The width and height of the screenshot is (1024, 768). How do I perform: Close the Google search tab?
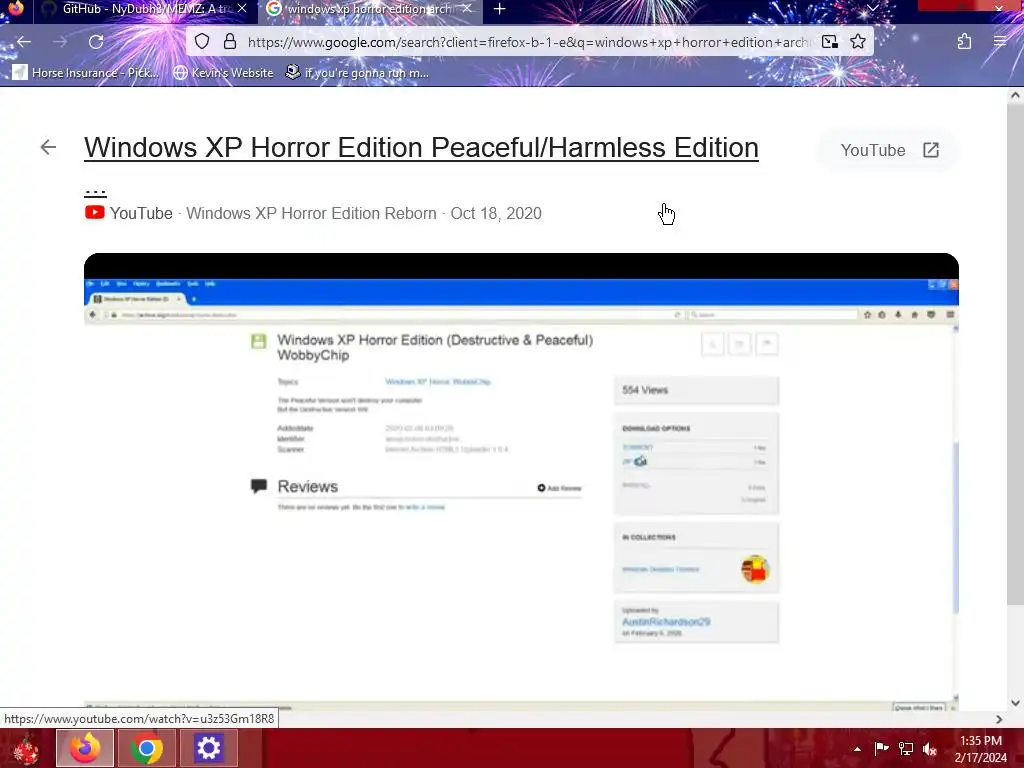[x=466, y=8]
